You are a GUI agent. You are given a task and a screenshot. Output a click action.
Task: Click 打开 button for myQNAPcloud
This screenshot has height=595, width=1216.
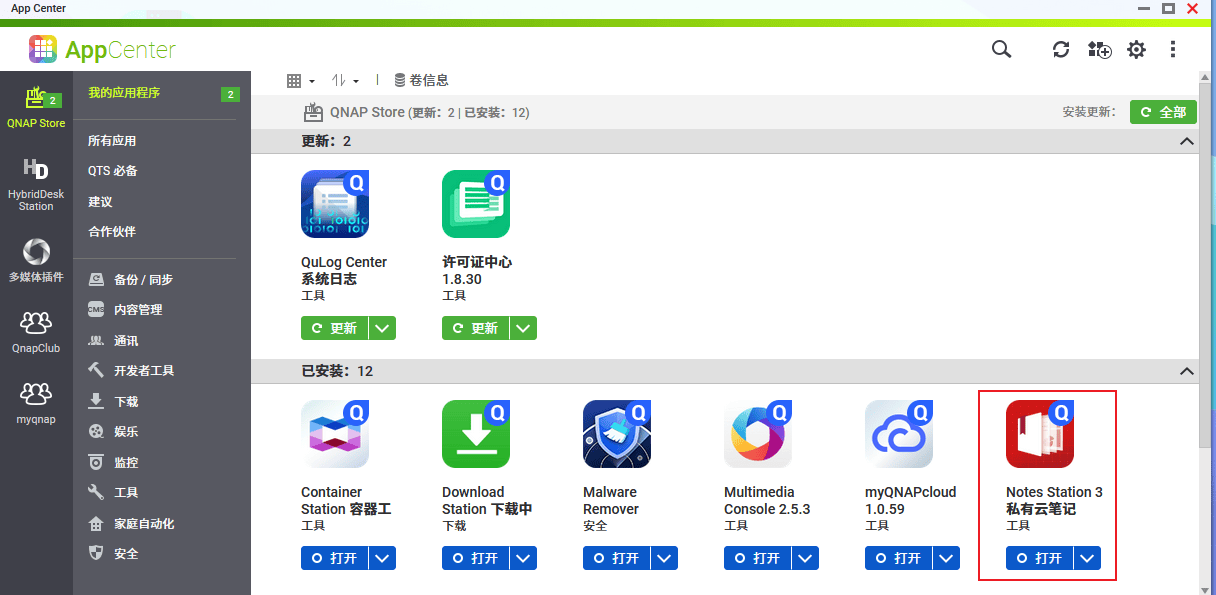point(899,558)
